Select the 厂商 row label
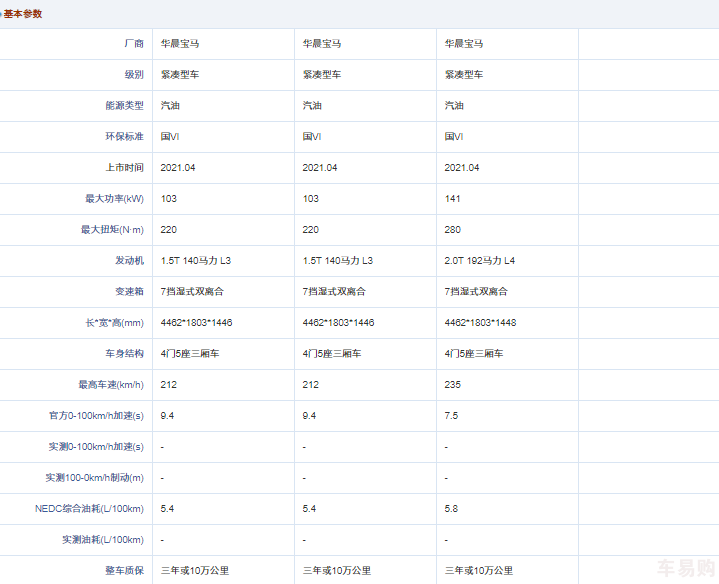719x584 pixels. (x=134, y=44)
